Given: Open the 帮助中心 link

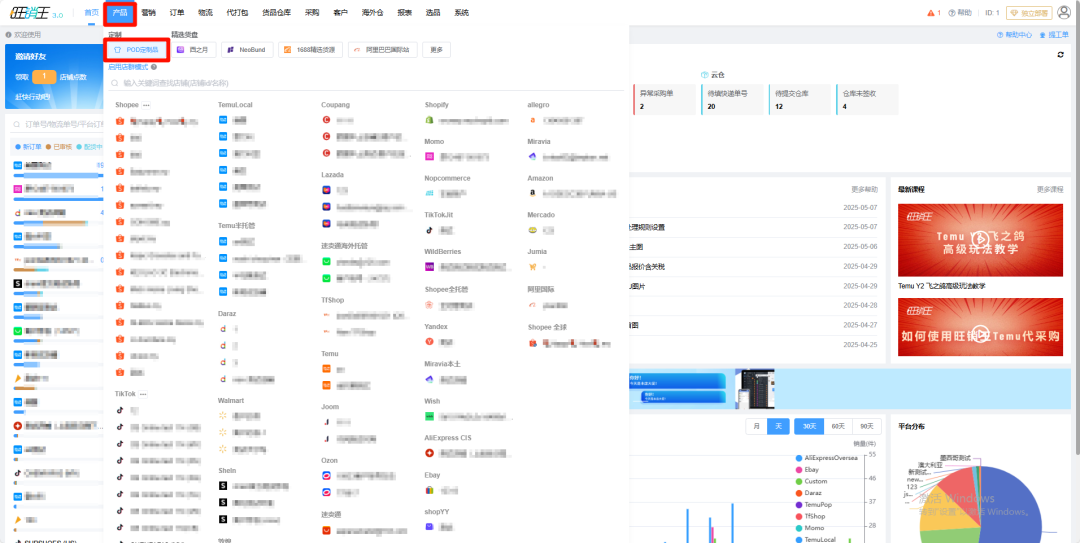Looking at the screenshot, I should pyautogui.click(x=1014, y=34).
